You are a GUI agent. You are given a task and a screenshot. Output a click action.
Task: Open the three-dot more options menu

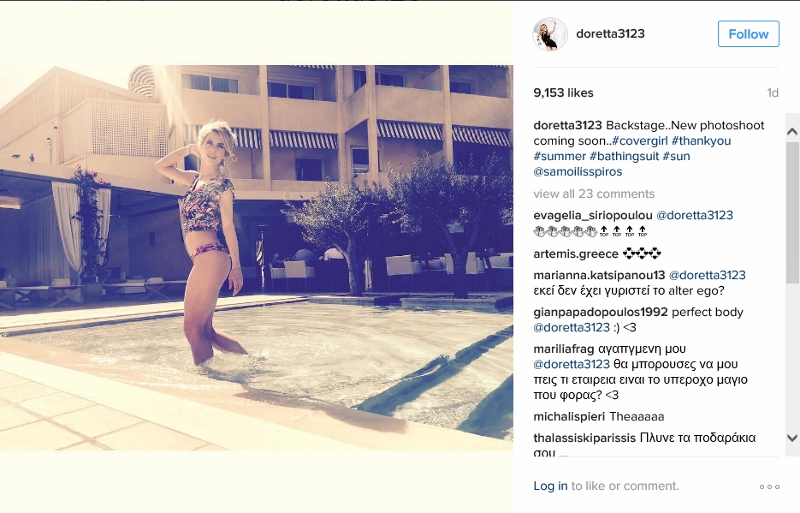pyautogui.click(x=769, y=486)
